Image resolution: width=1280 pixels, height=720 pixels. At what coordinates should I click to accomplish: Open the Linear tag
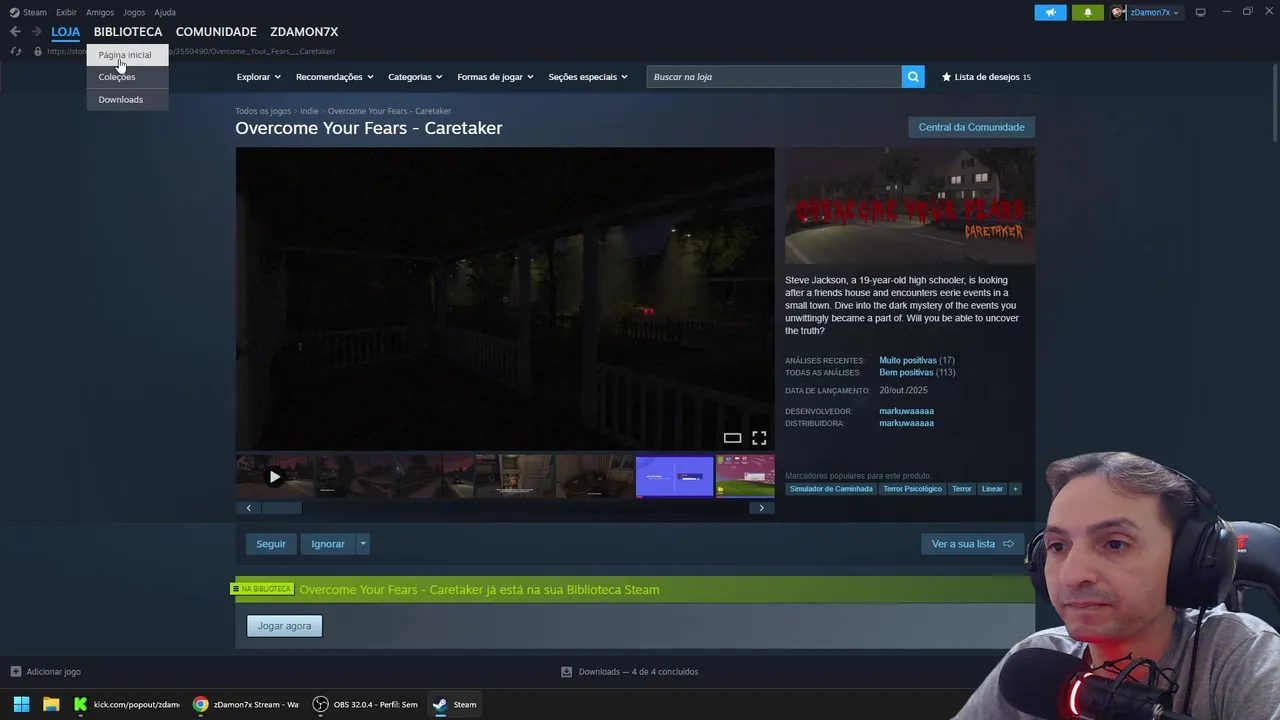click(x=992, y=489)
